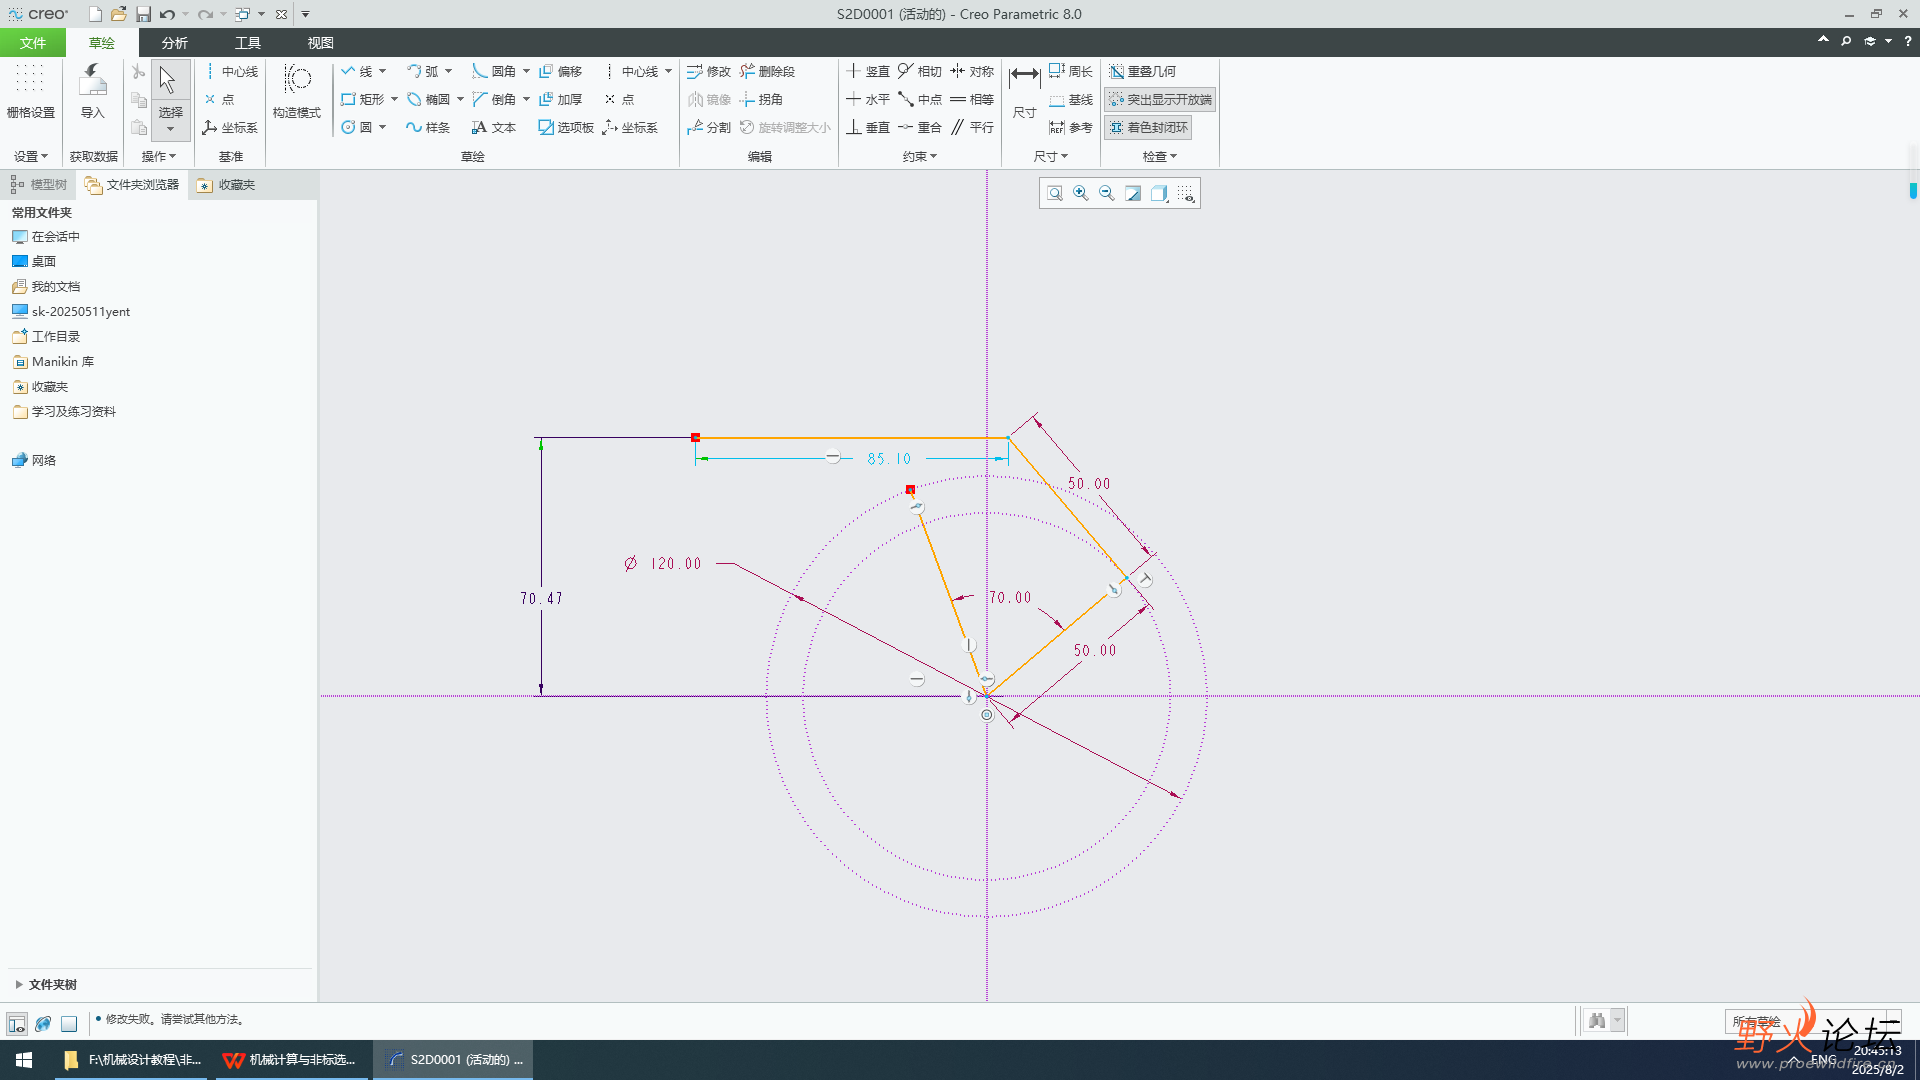Click the 分割 divide tool
The image size is (1920, 1080).
[709, 127]
